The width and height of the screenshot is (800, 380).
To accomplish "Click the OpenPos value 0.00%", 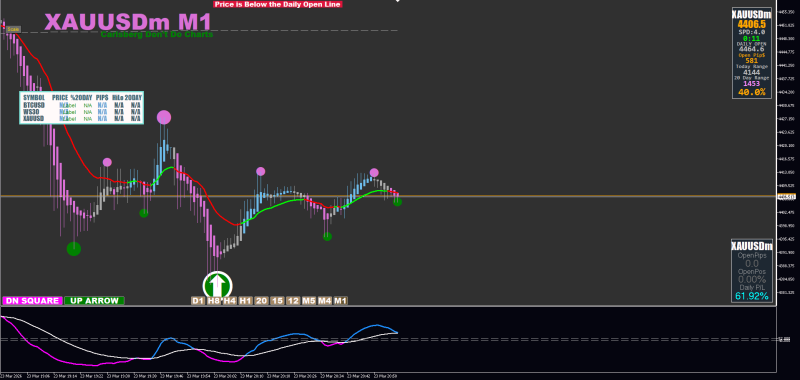I will tap(752, 280).
